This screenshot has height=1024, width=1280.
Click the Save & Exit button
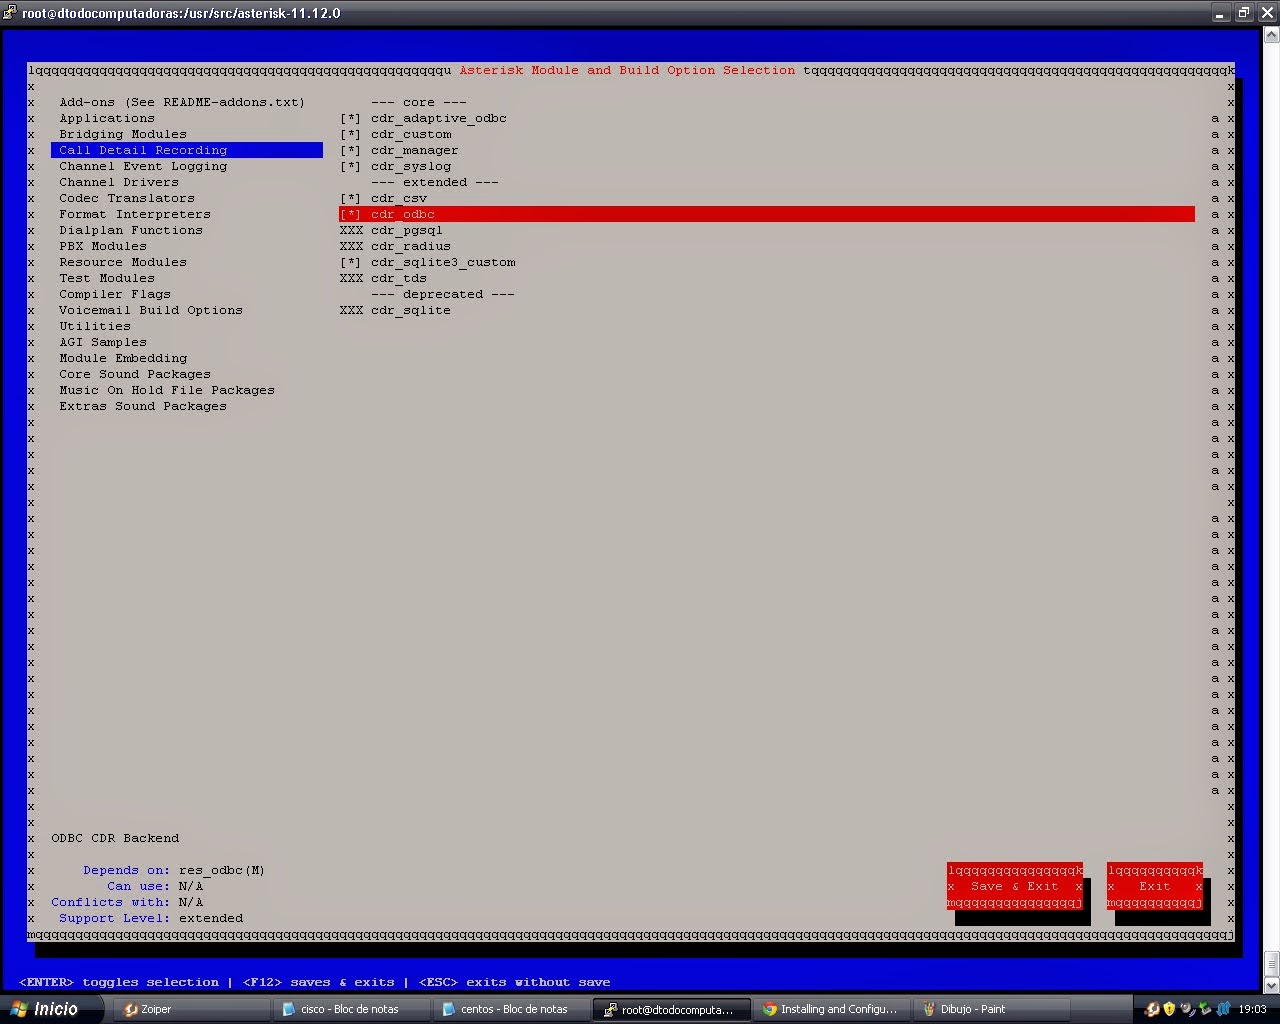coord(1015,886)
